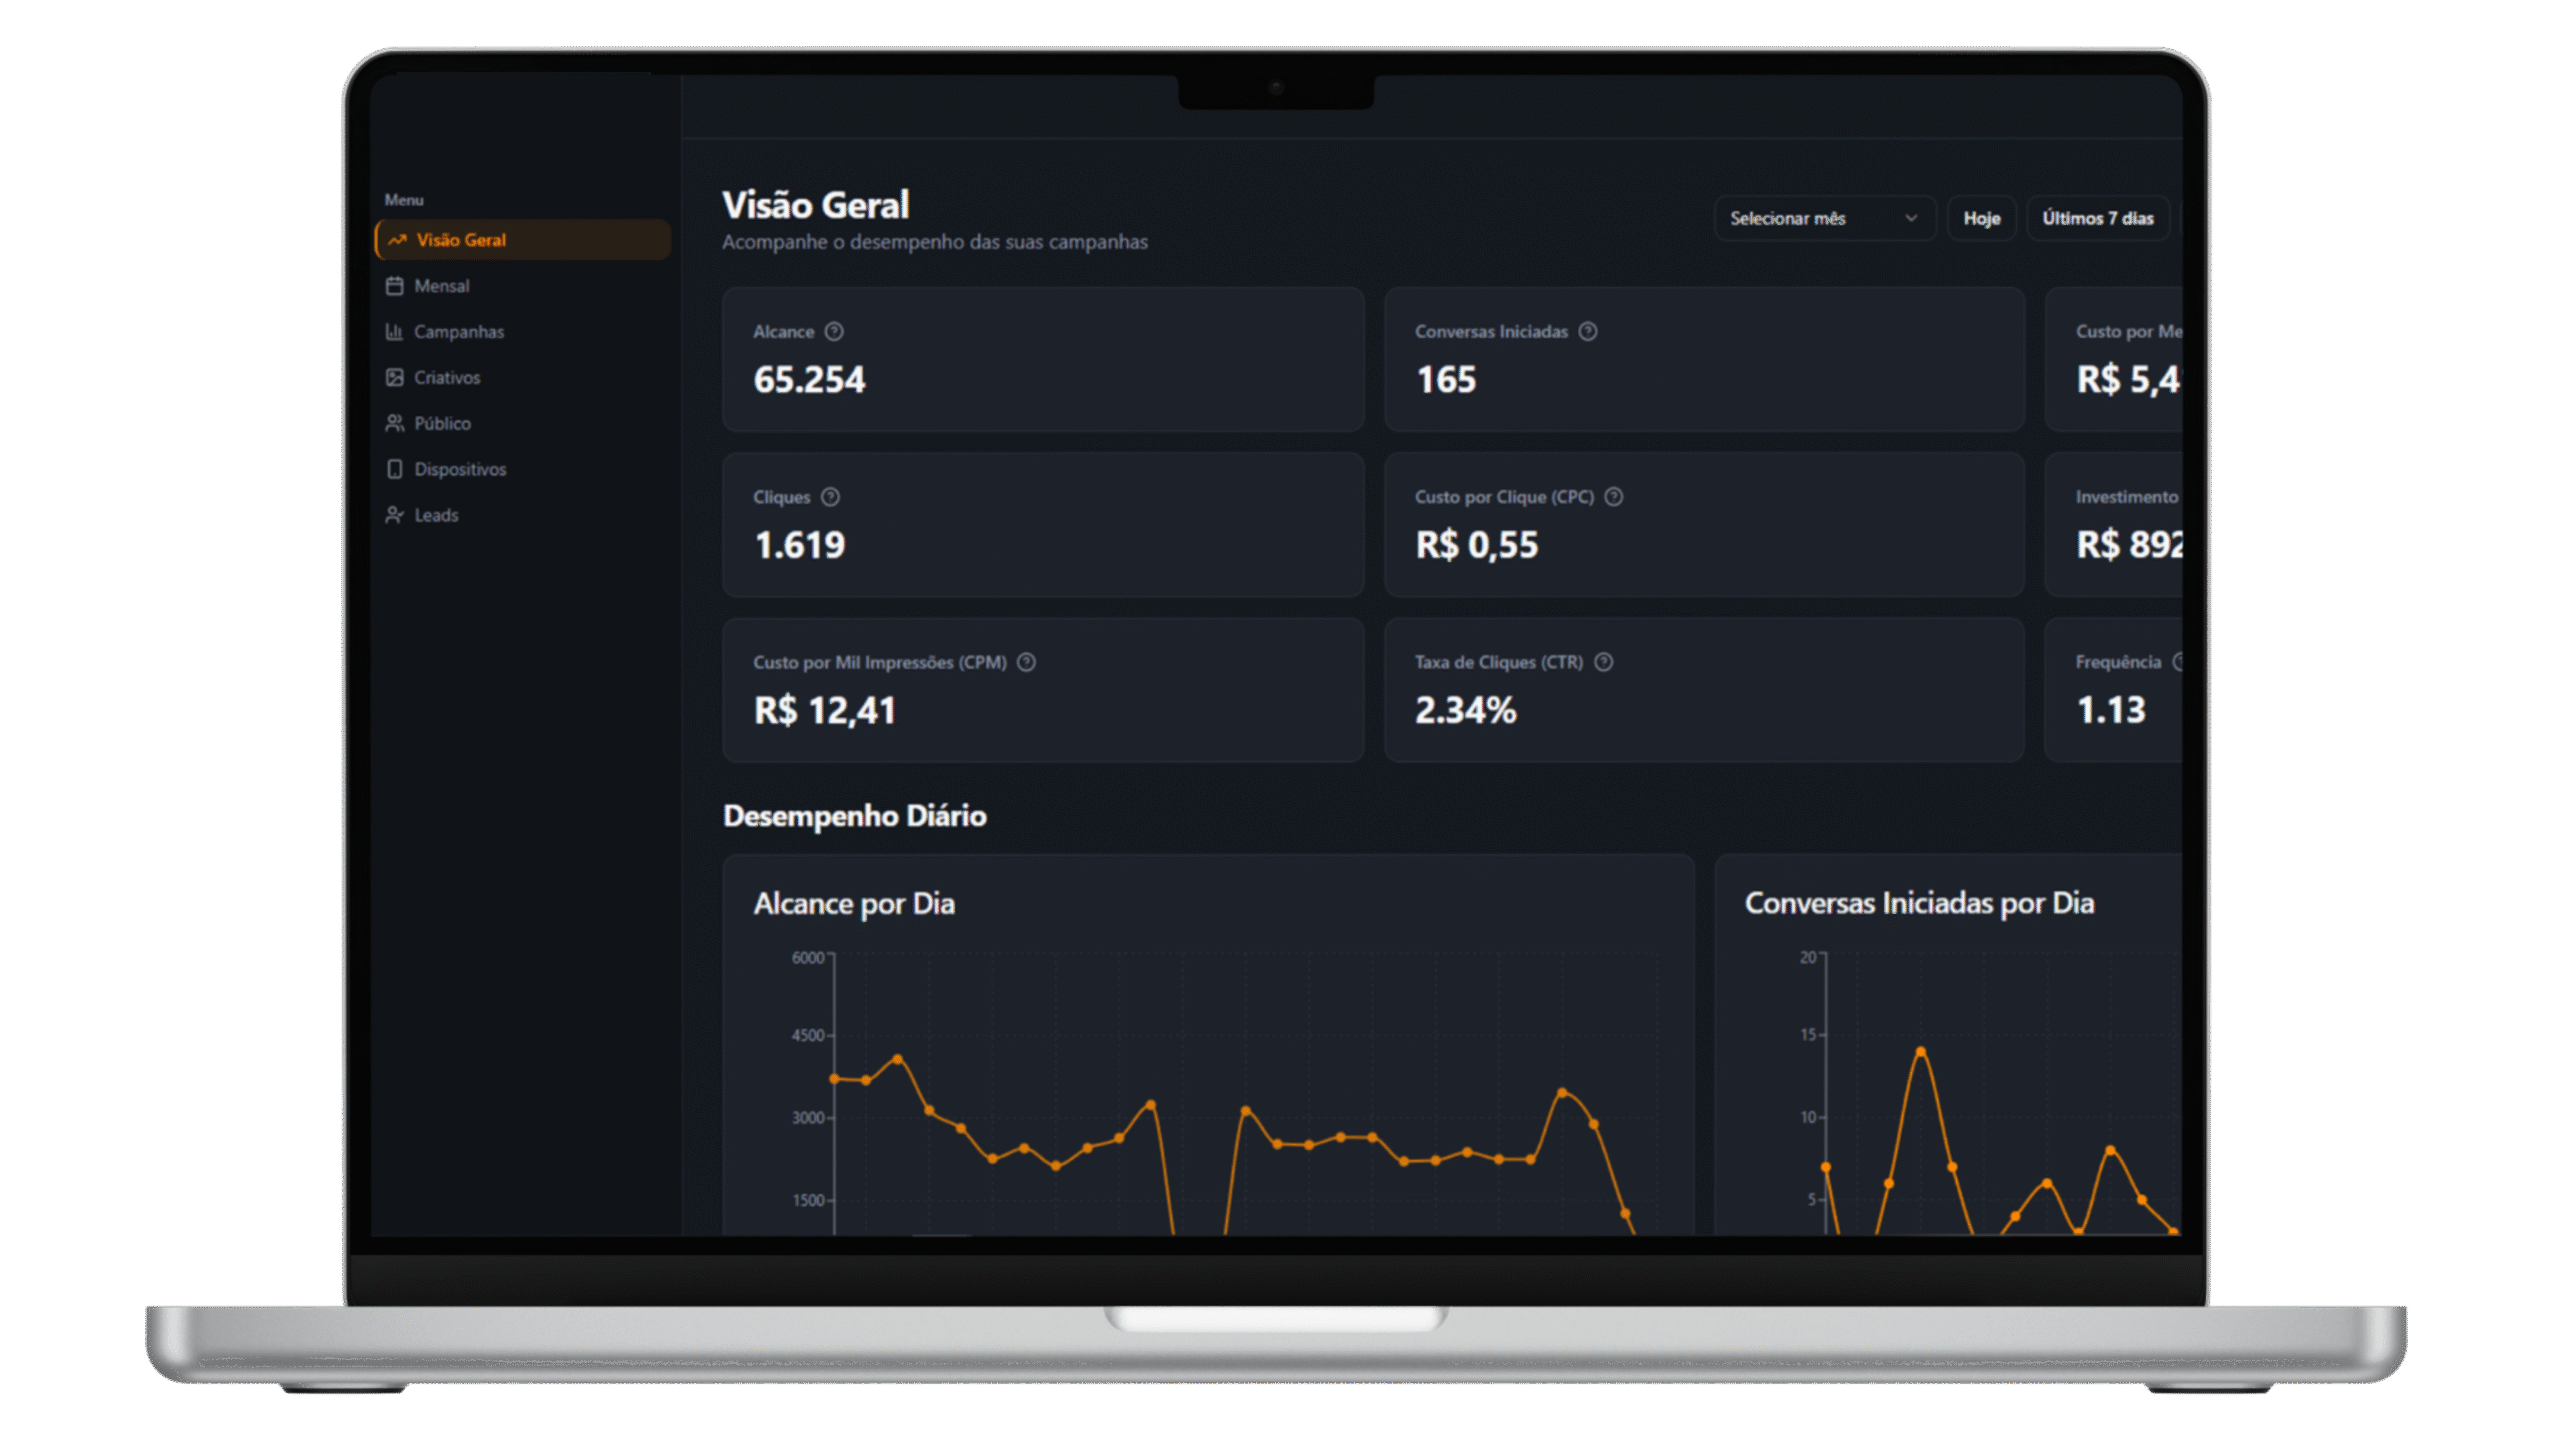Click the Visão Geral trend icon in sidebar

click(x=397, y=240)
